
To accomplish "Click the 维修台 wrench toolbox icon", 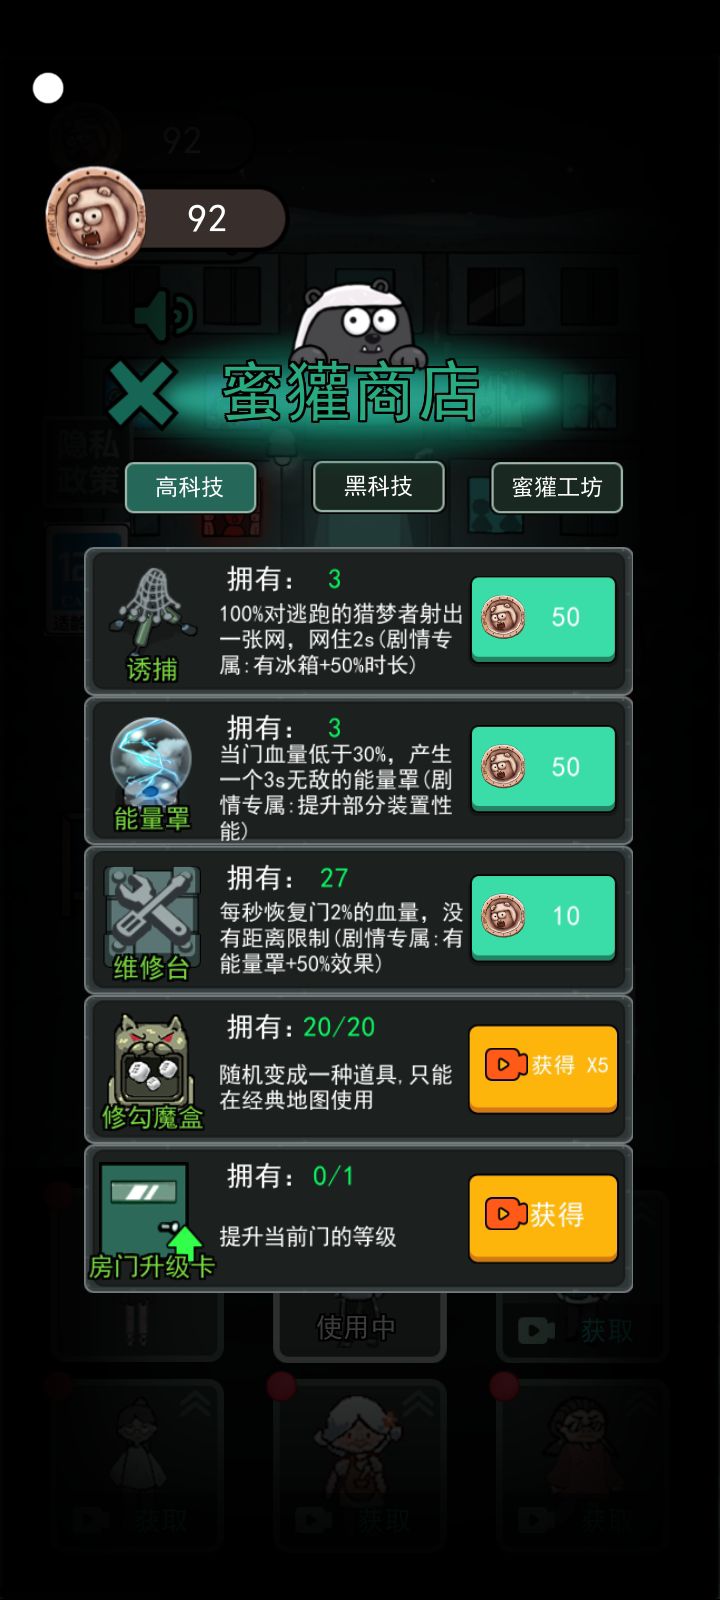I will tap(152, 910).
